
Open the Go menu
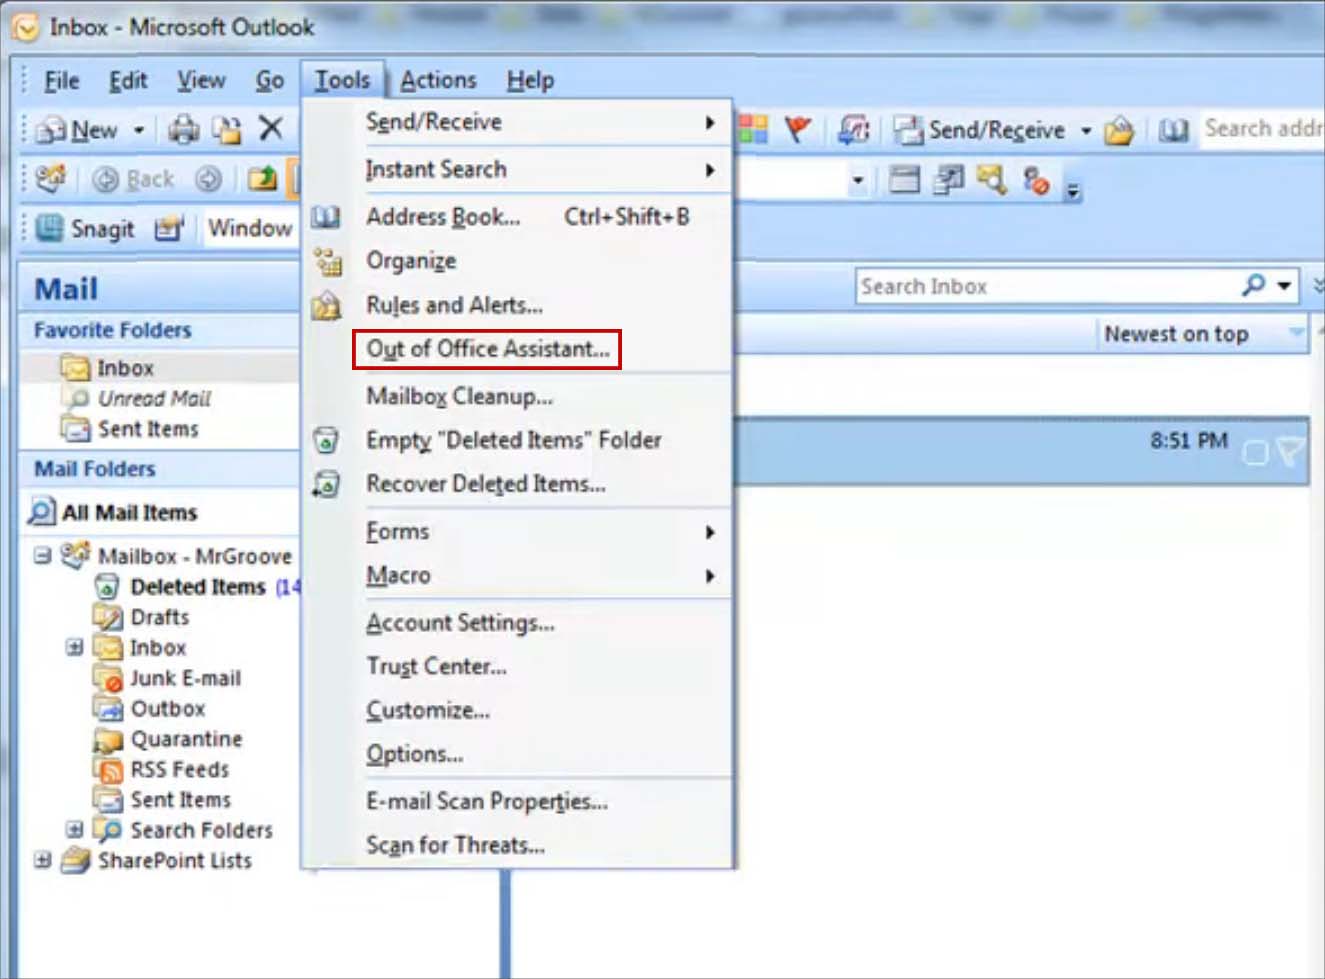[x=270, y=80]
